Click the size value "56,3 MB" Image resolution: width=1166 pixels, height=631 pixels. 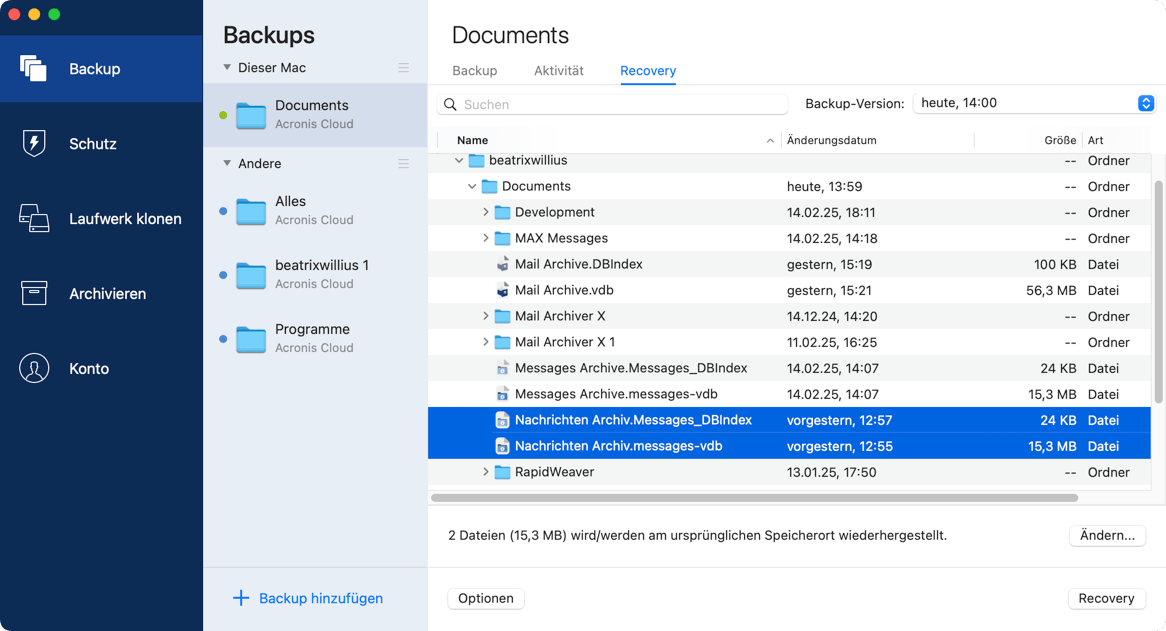pyautogui.click(x=1051, y=291)
